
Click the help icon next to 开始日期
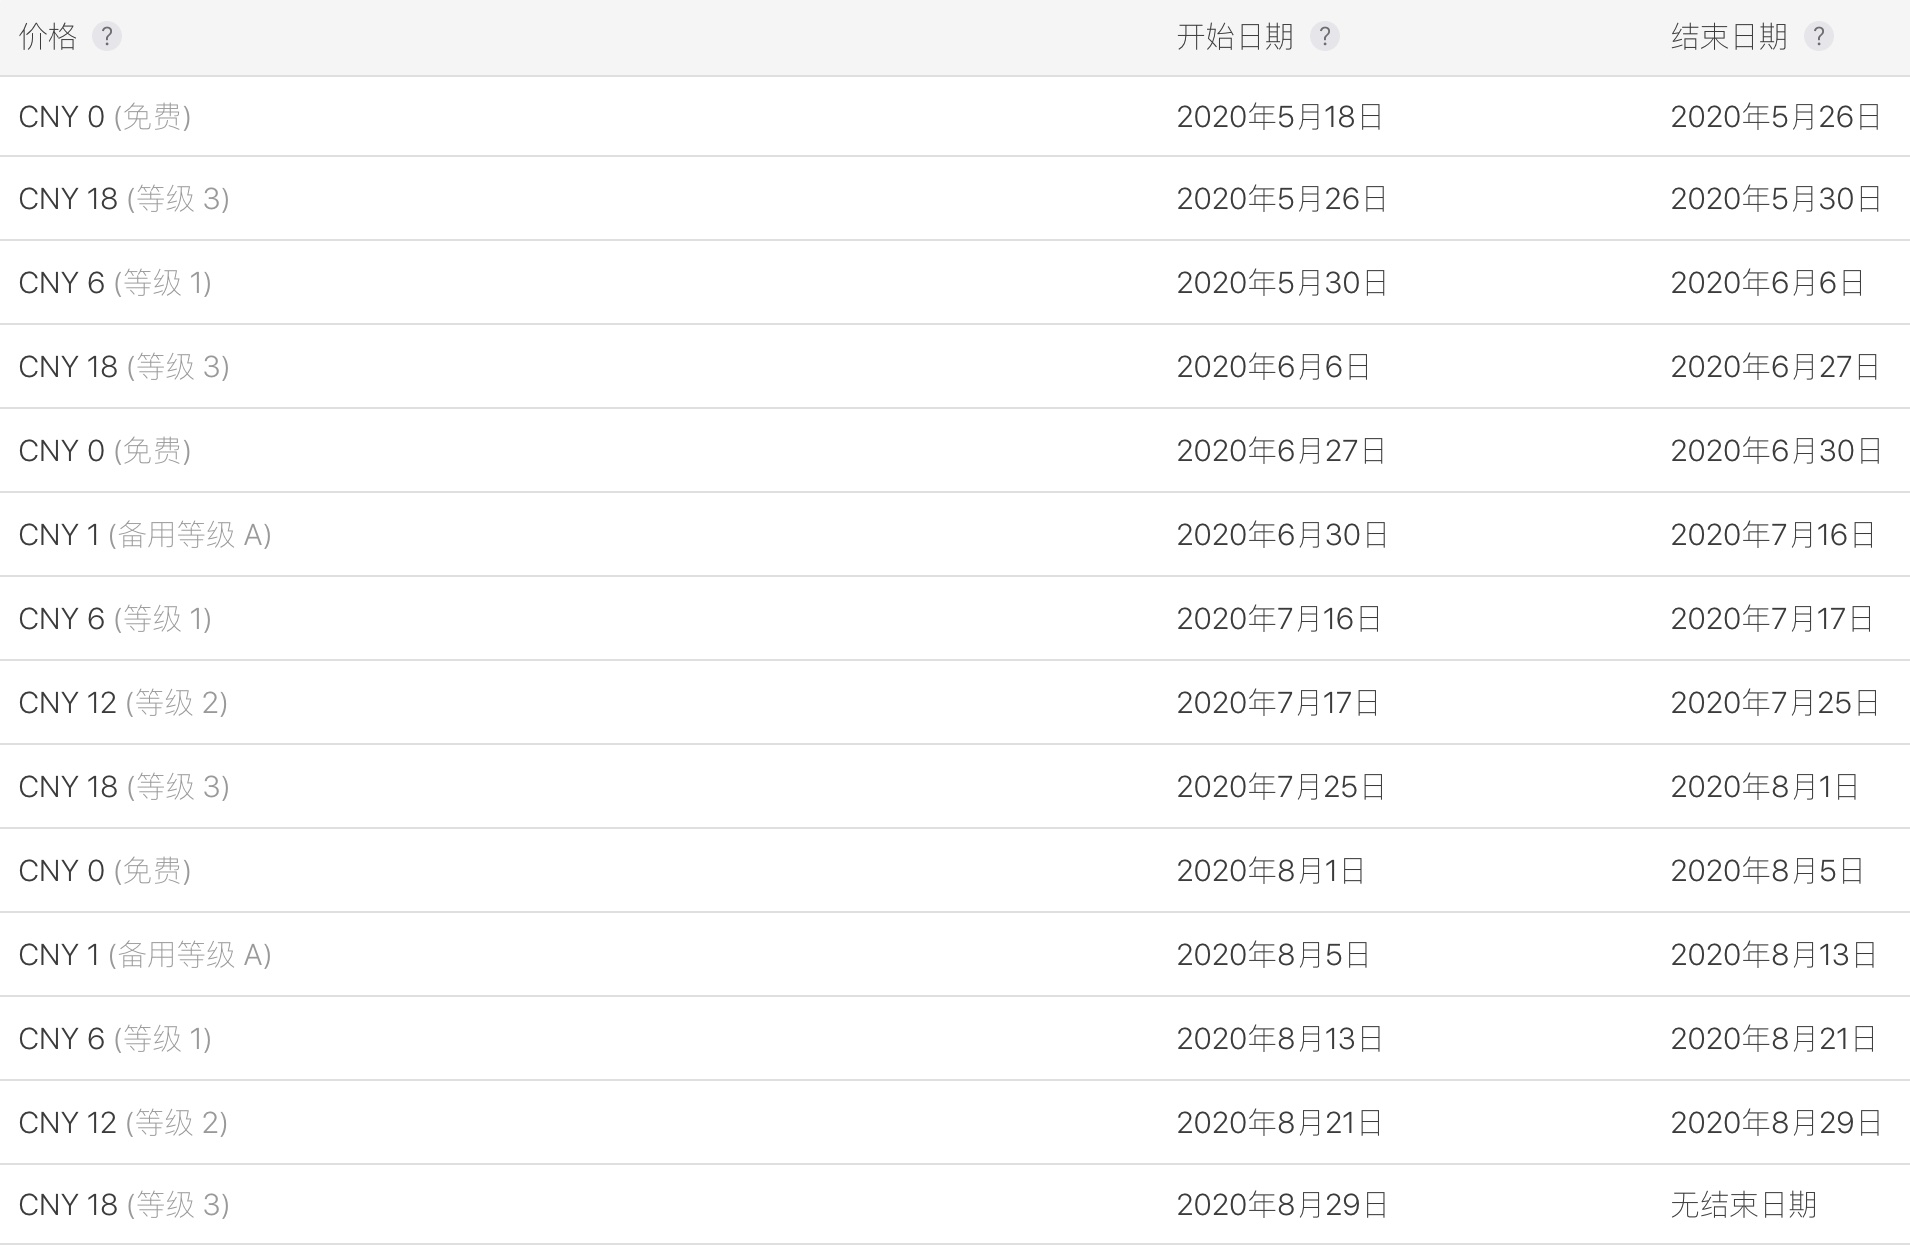(x=1324, y=37)
